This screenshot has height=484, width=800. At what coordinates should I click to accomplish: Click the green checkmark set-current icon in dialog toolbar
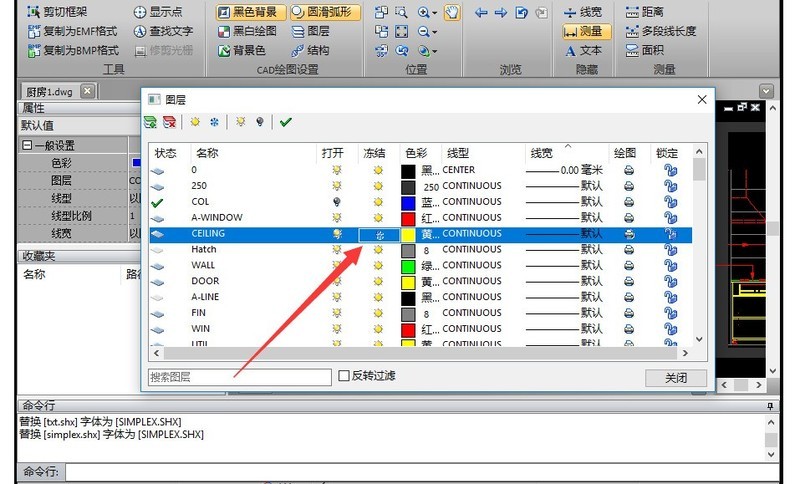(286, 122)
